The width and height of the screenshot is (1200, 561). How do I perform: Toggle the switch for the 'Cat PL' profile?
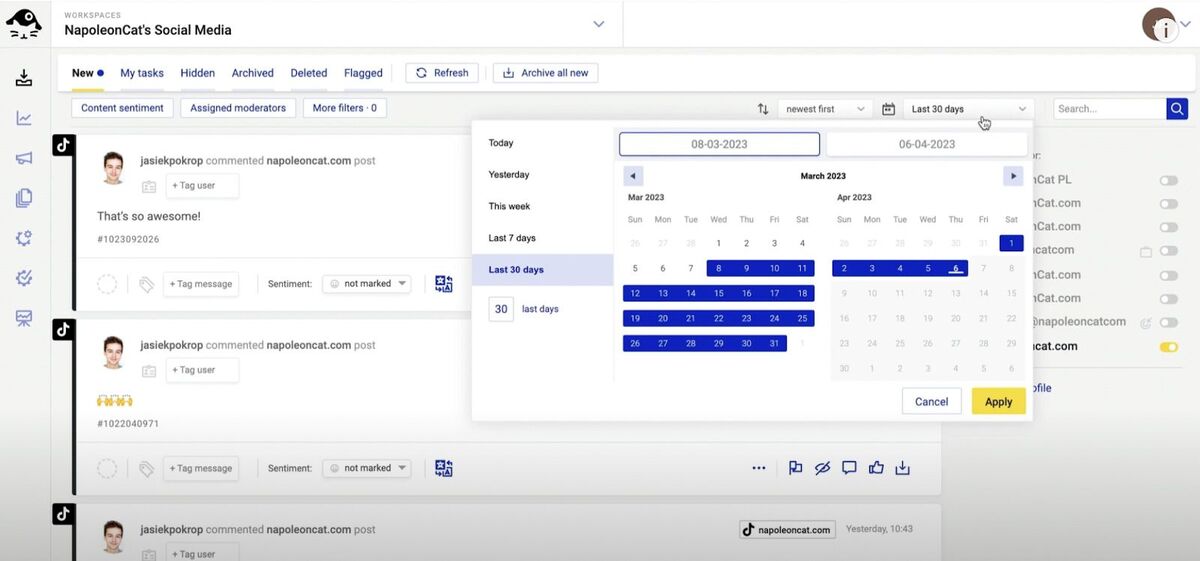click(1168, 180)
